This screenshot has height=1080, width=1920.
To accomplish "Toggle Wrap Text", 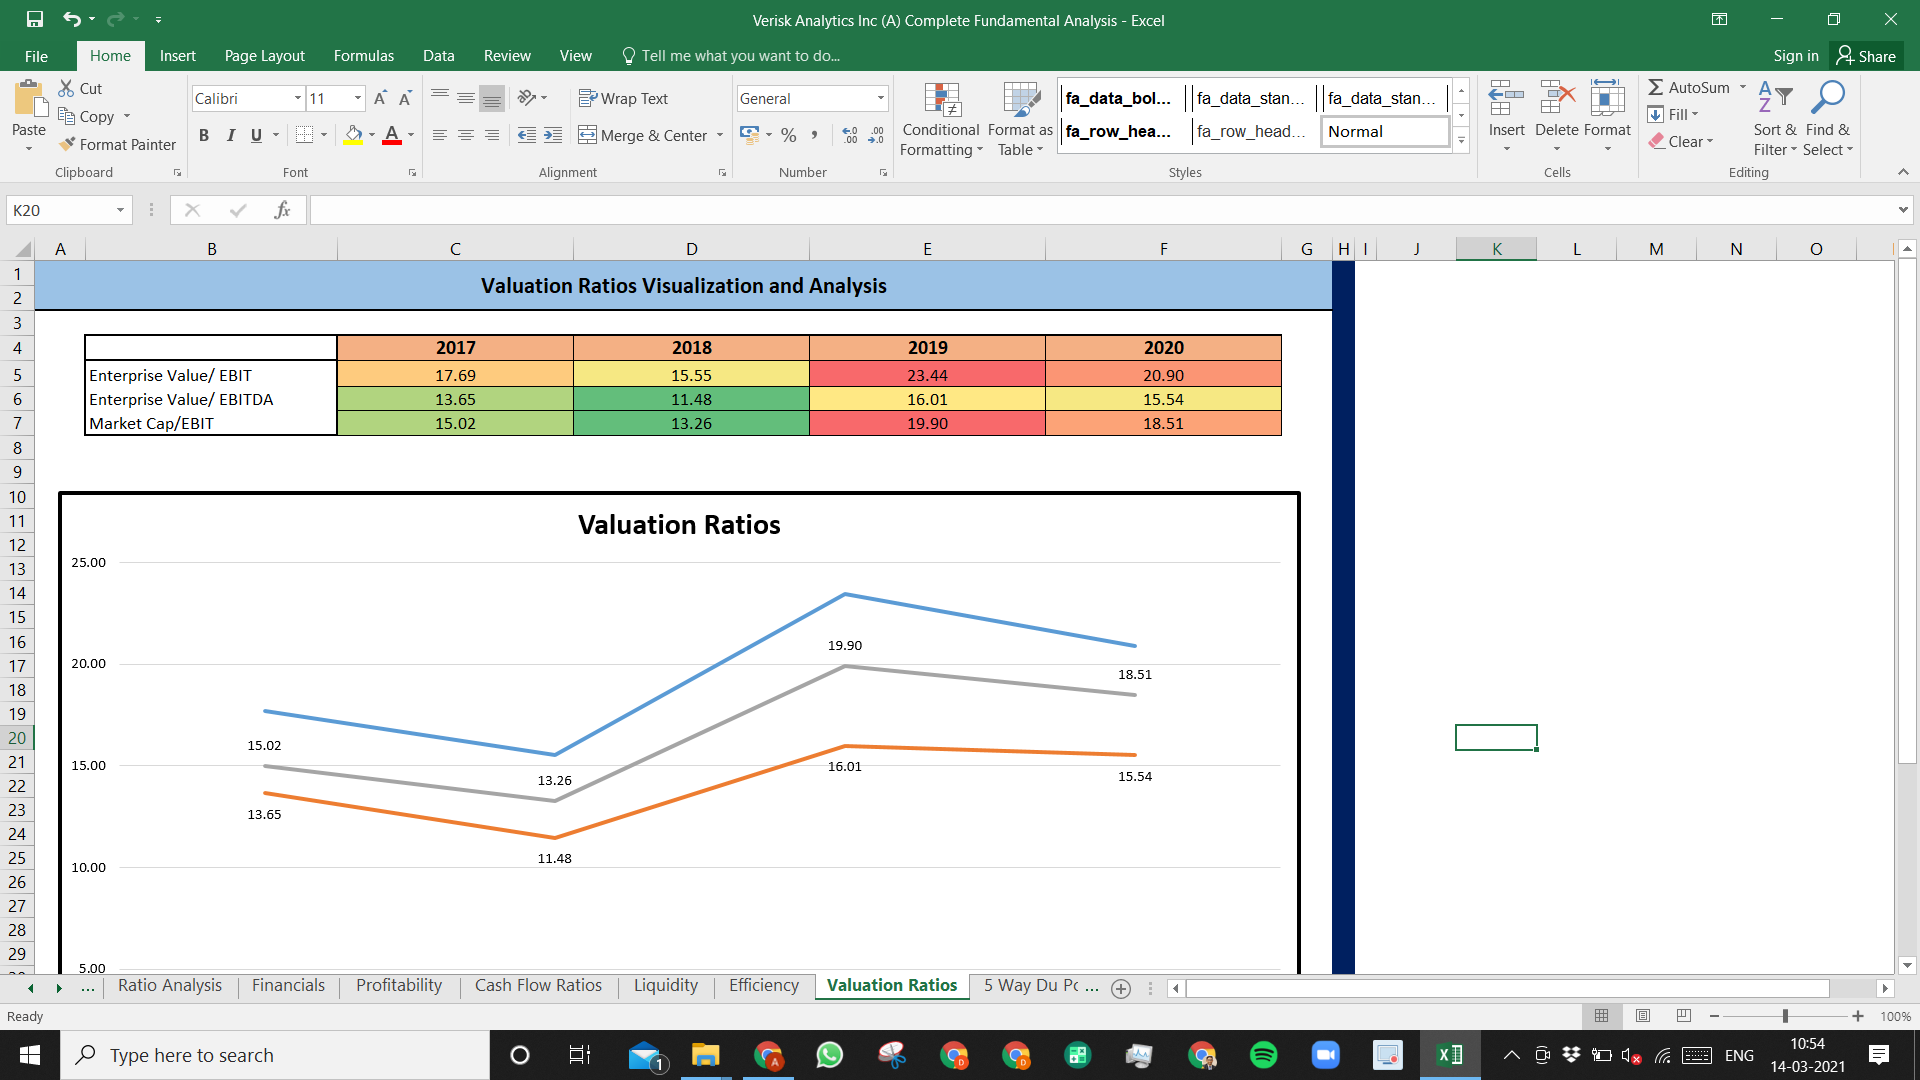I will (623, 98).
